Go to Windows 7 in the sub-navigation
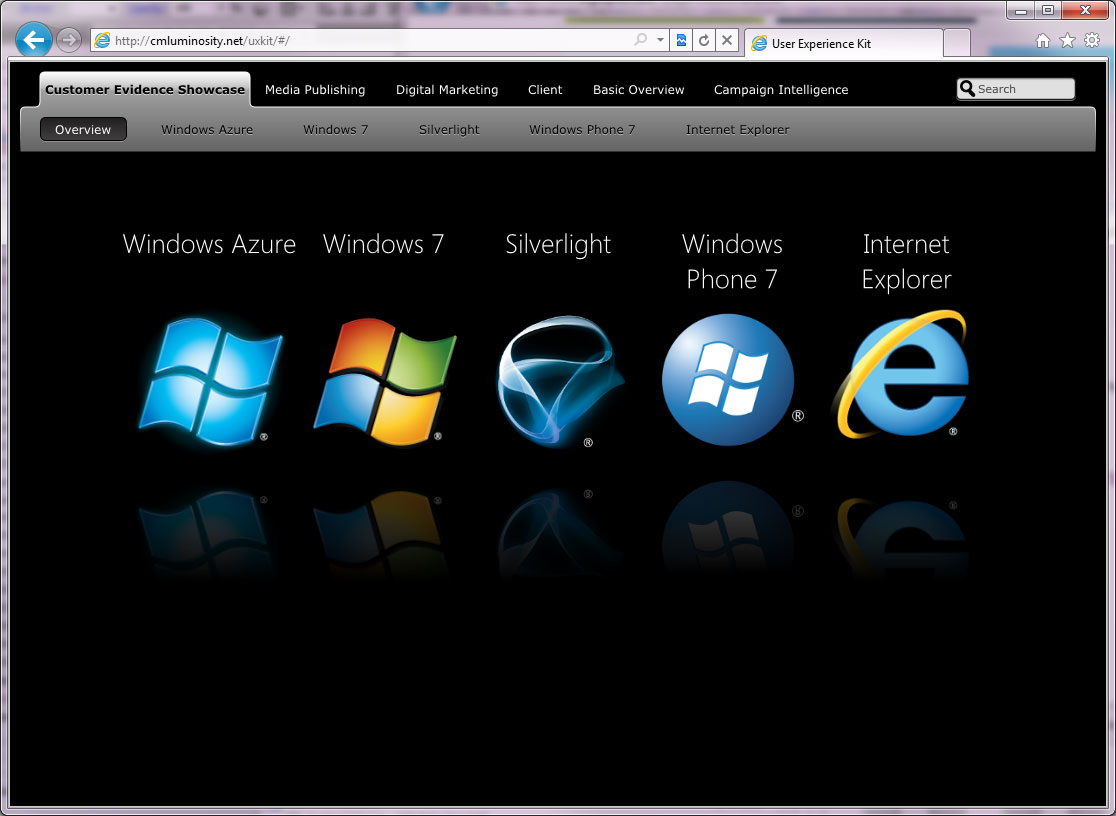The image size is (1116, 816). 336,130
